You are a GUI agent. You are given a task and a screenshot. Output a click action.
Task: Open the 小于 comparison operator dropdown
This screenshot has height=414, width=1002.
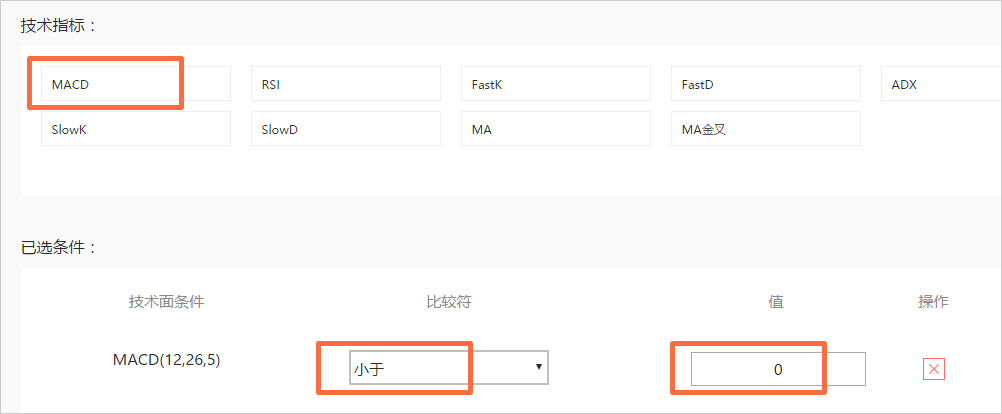[x=449, y=367]
